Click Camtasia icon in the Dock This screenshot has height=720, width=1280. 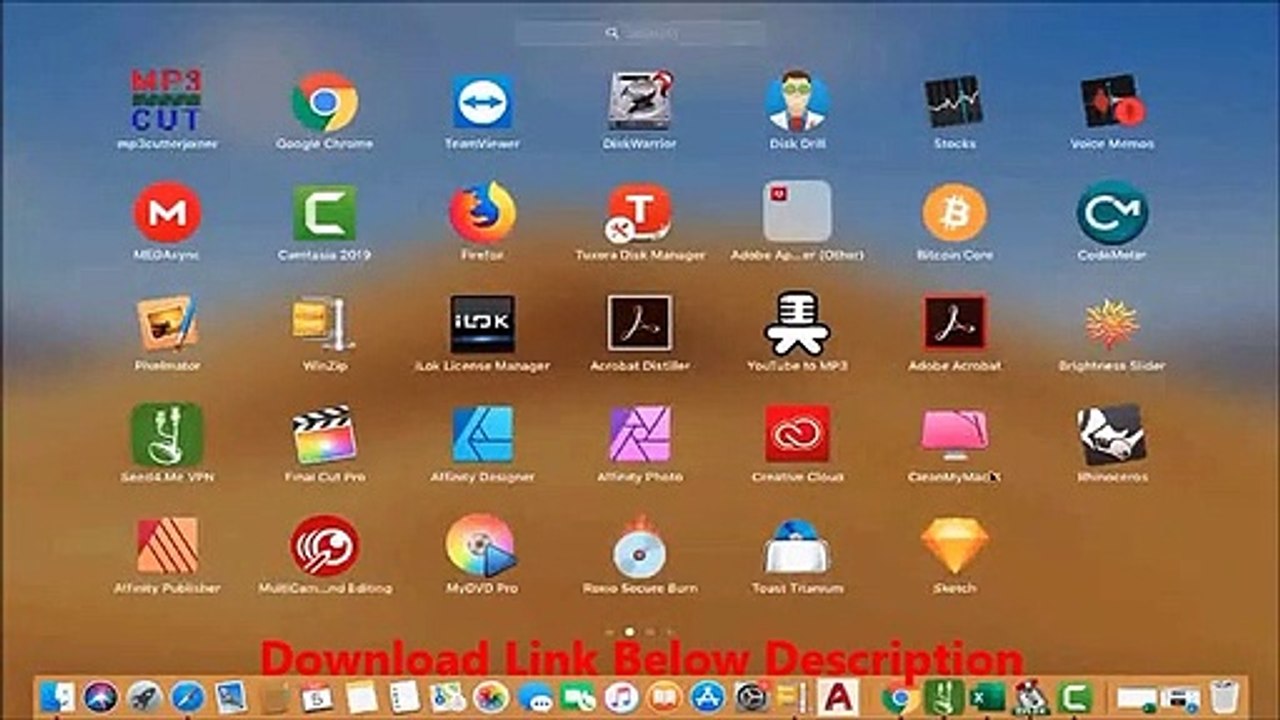click(x=1075, y=696)
